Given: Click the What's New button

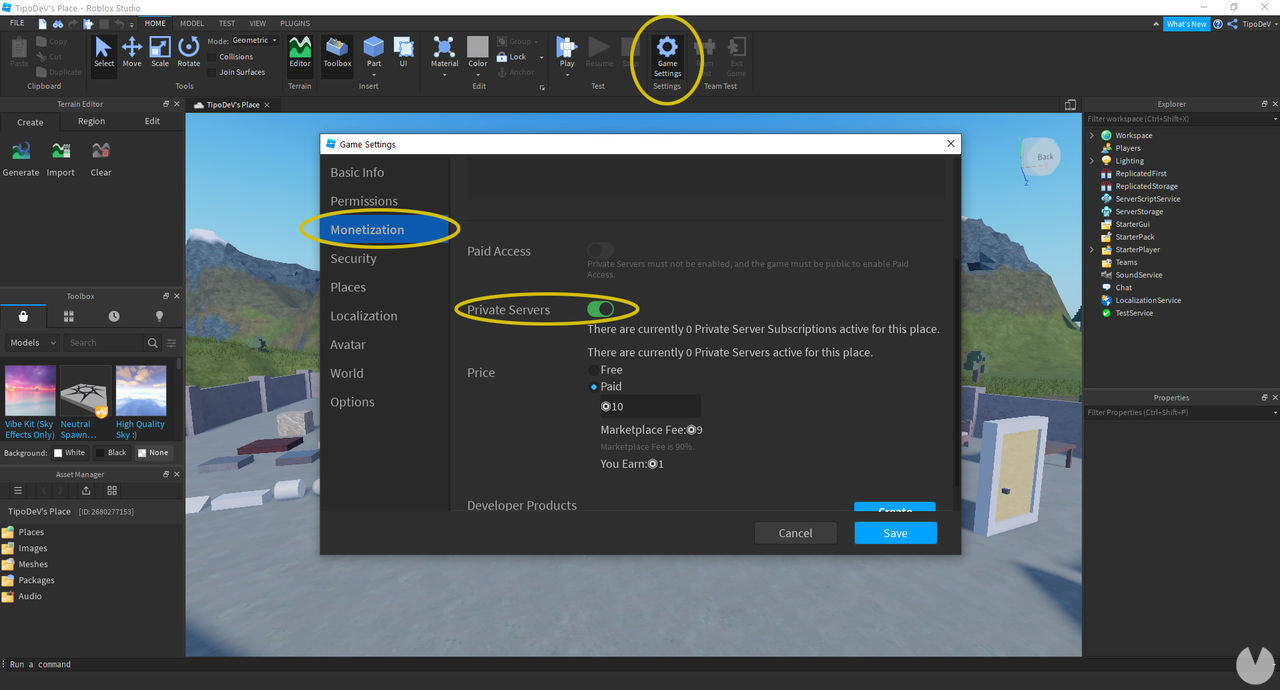Looking at the screenshot, I should [x=1186, y=24].
